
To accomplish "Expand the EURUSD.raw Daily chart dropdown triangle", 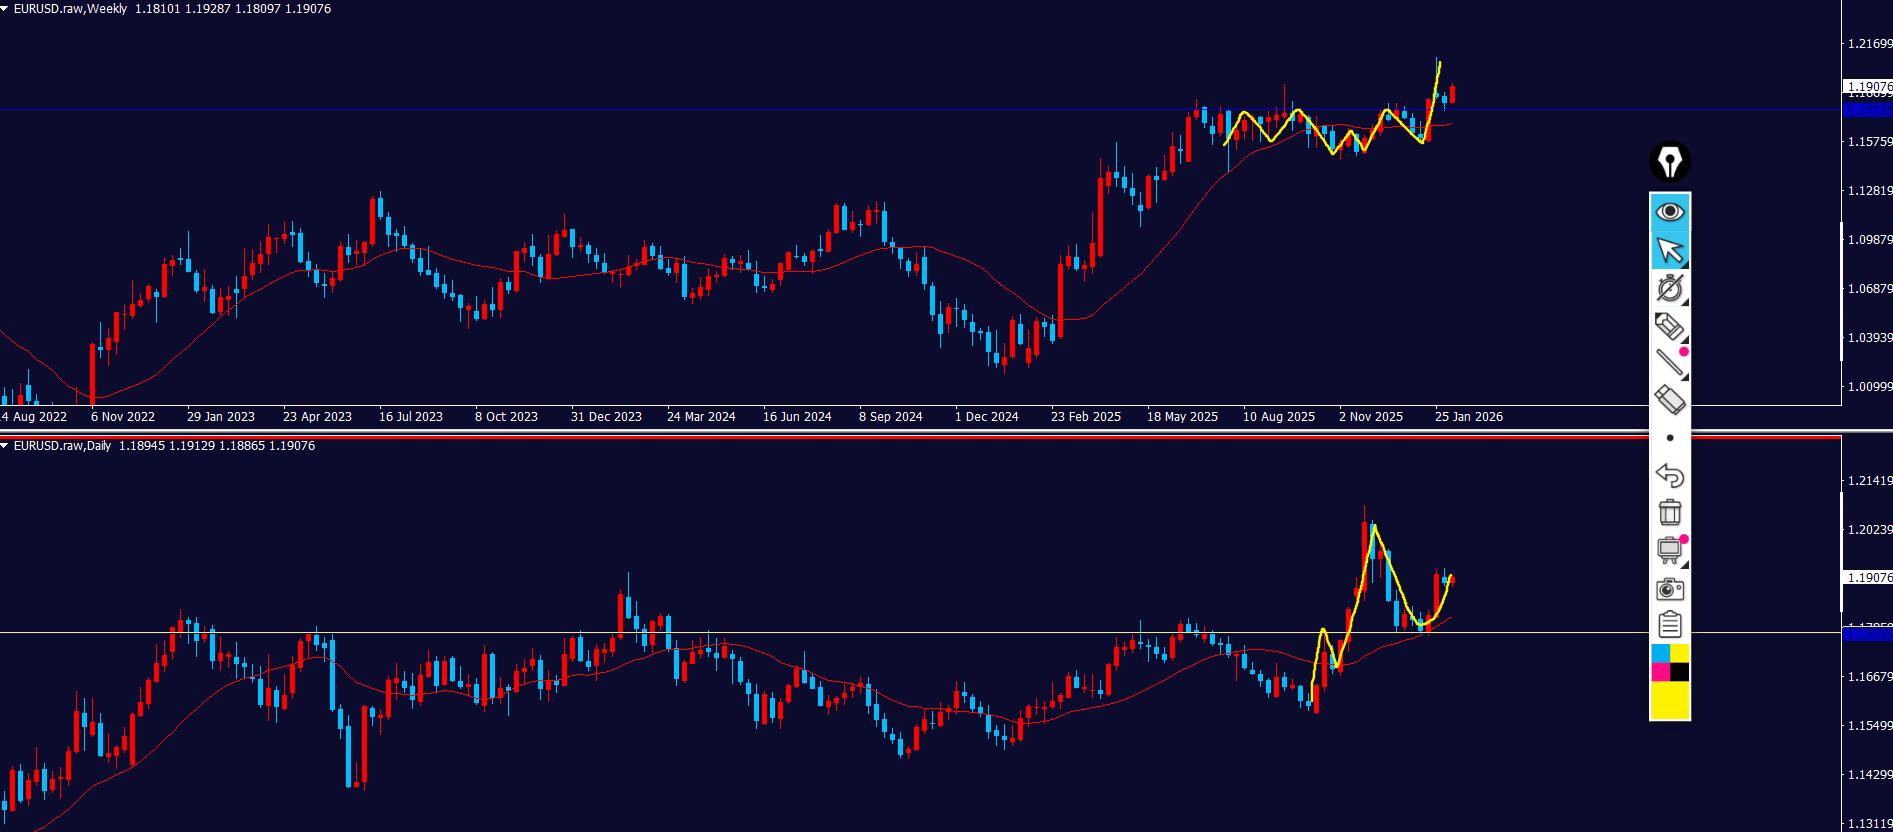I will [x=5, y=446].
